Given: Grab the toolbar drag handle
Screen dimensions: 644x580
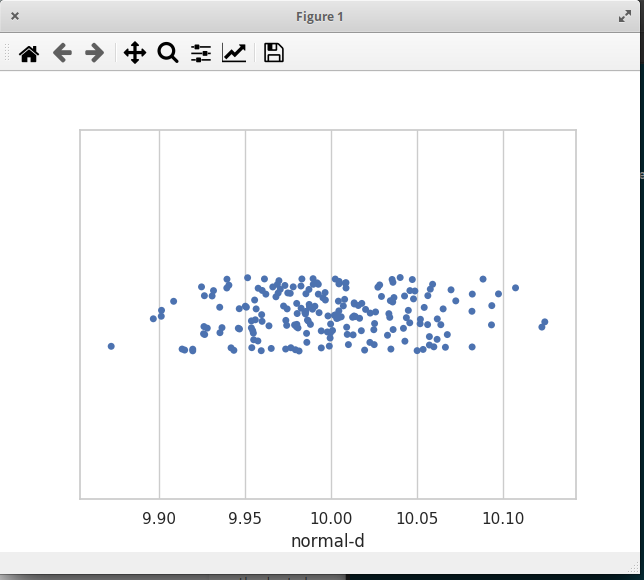Looking at the screenshot, I should pyautogui.click(x=7, y=53).
